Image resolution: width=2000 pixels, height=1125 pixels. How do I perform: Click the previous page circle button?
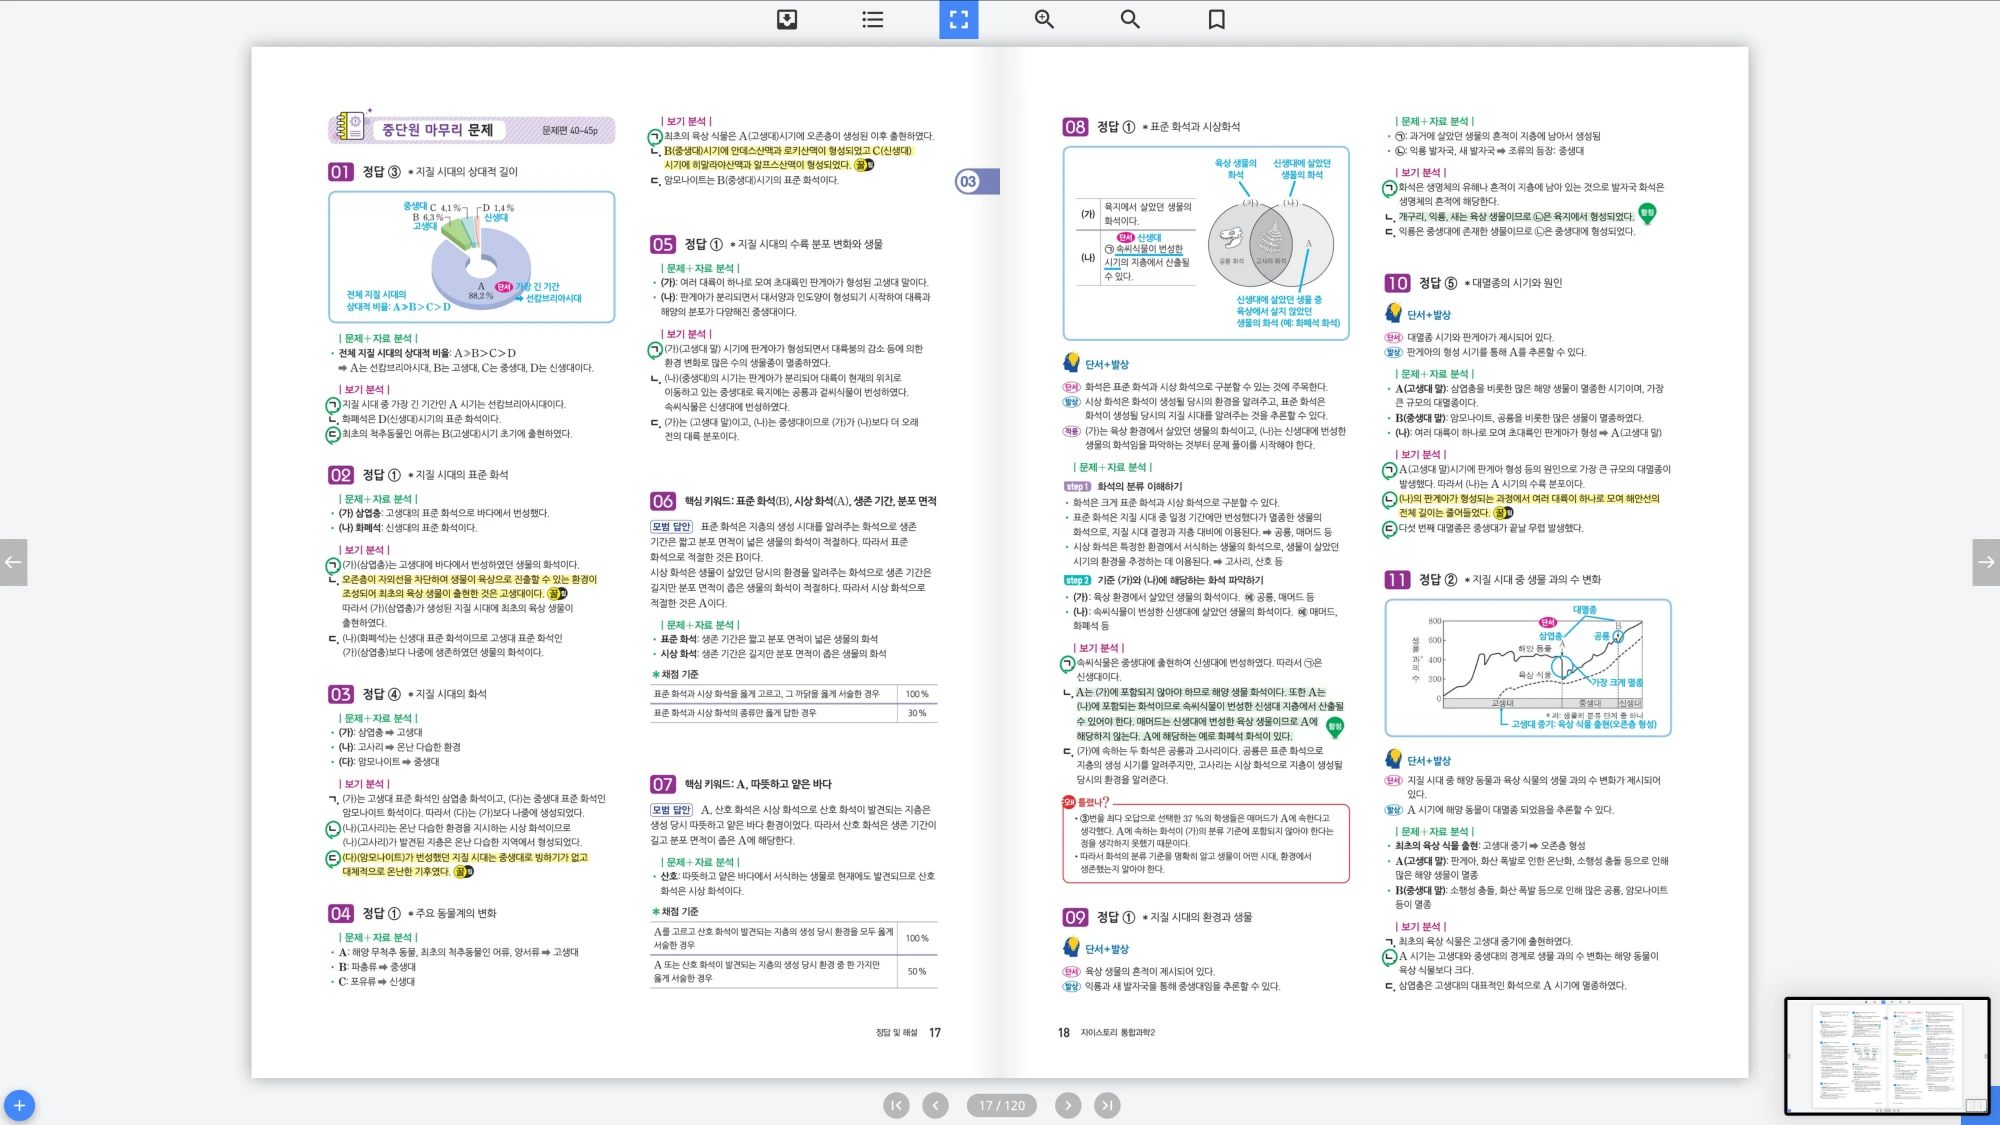click(x=935, y=1105)
